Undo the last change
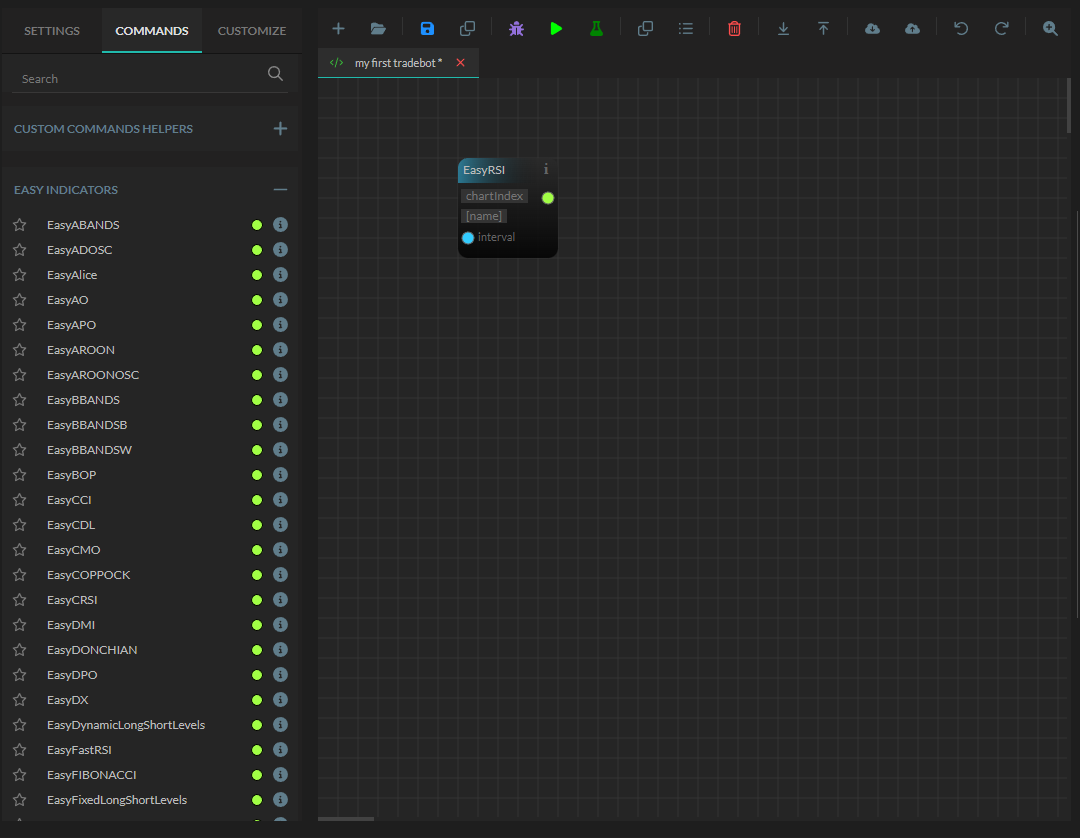 (x=960, y=28)
